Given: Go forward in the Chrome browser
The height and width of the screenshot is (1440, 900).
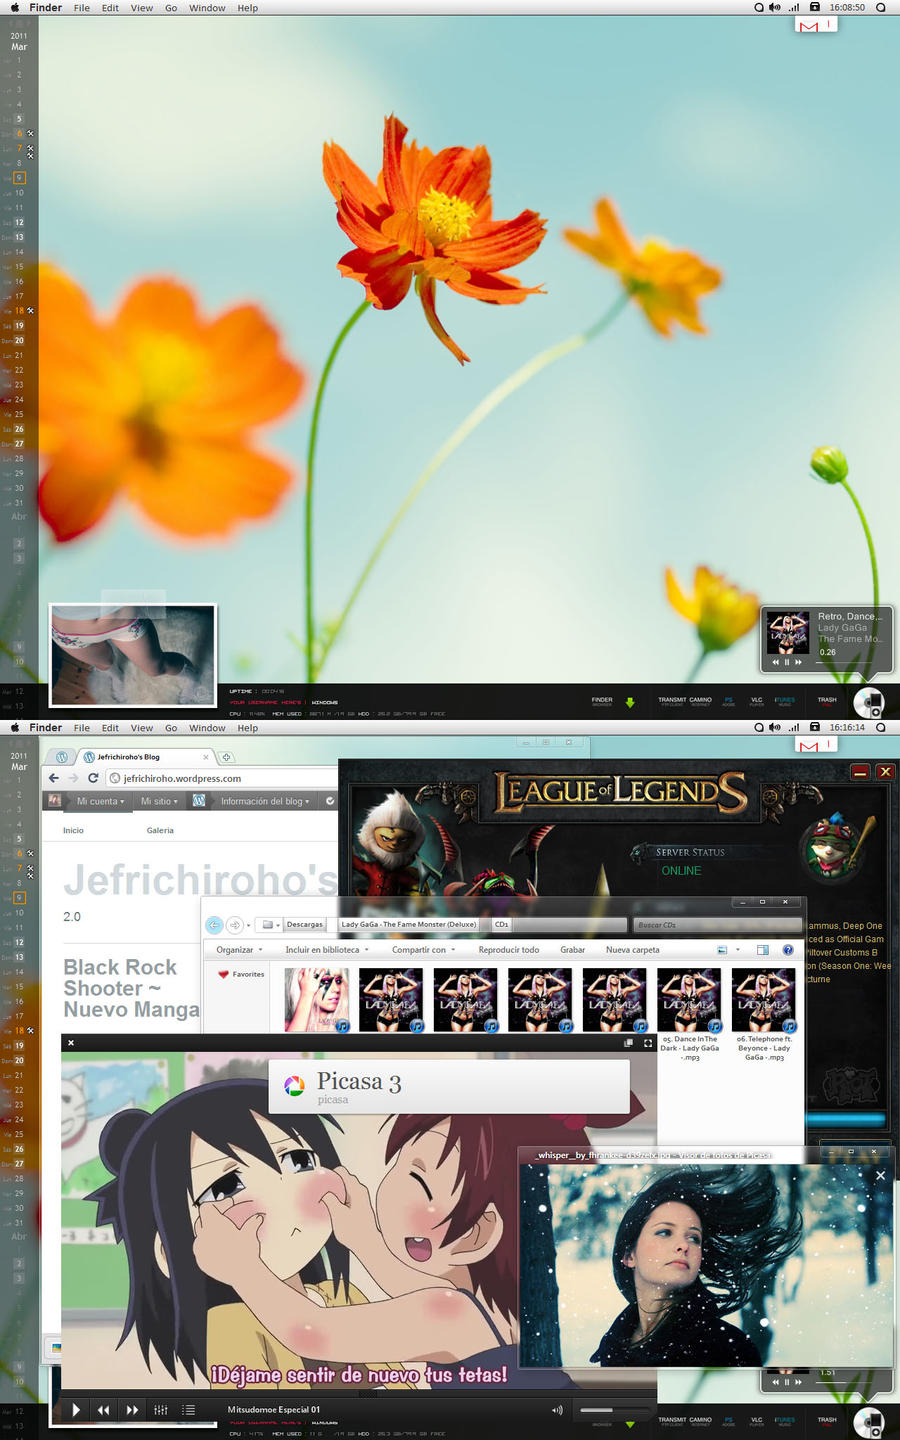Looking at the screenshot, I should [73, 778].
